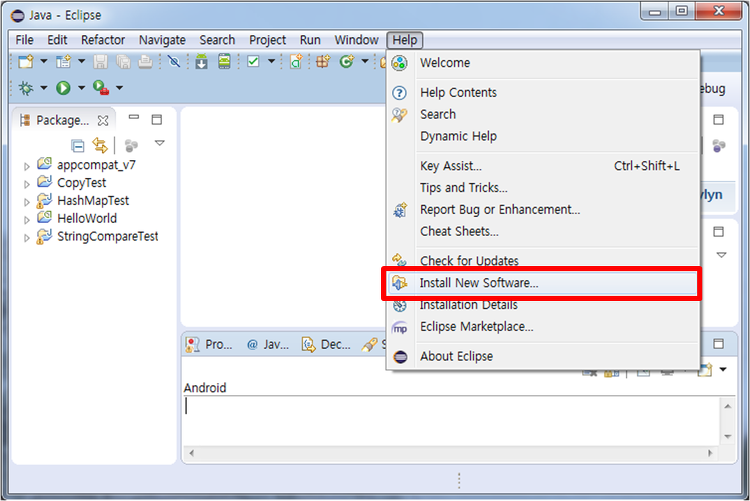Click console horizontal scrollbar left arrow
Screen dimensions: 750x501
(x=191, y=453)
